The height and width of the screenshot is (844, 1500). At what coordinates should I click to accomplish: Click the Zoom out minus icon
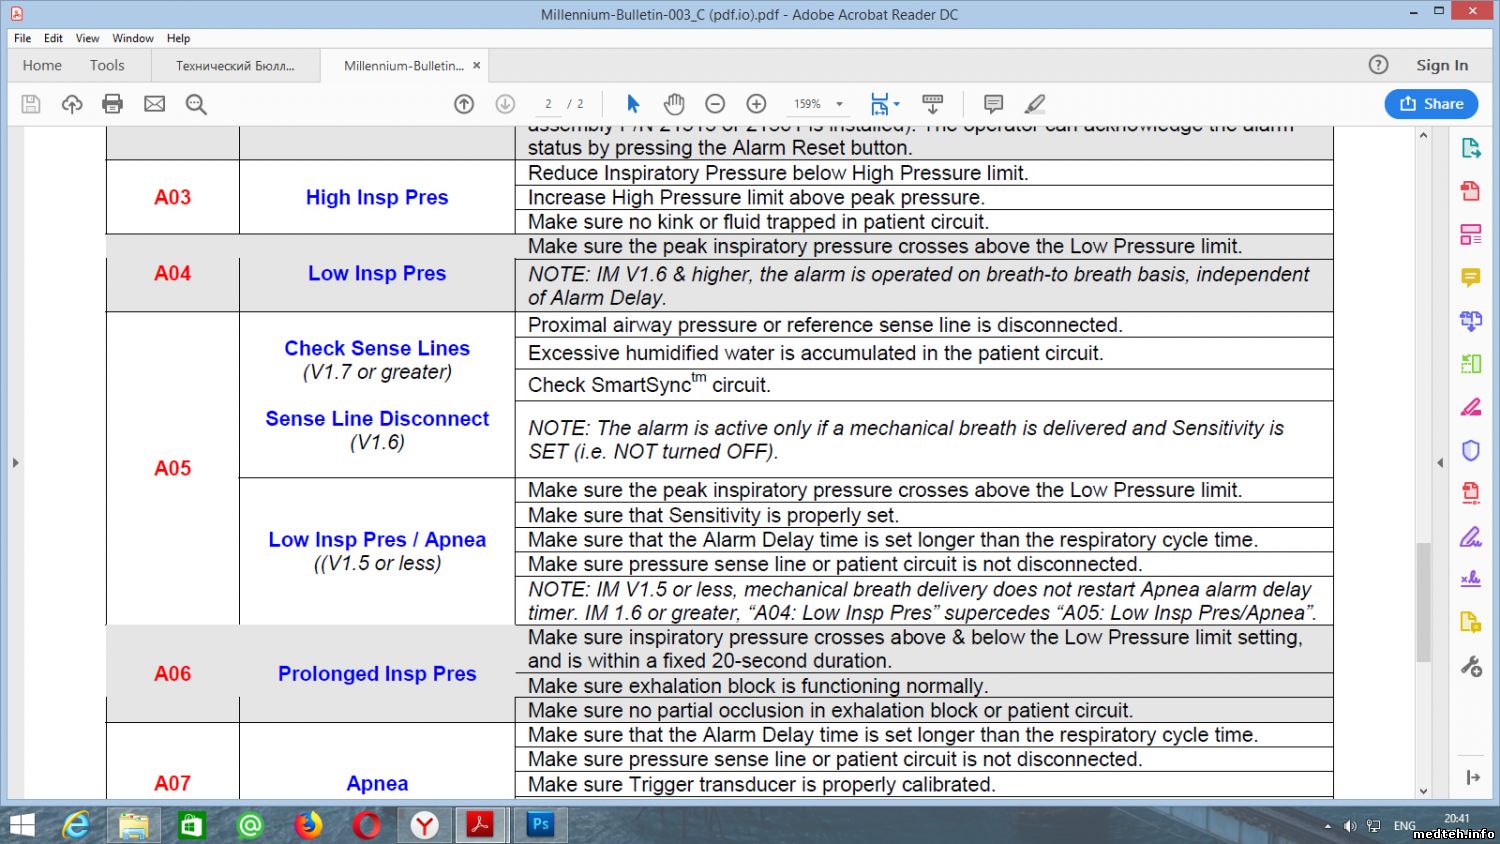(715, 104)
